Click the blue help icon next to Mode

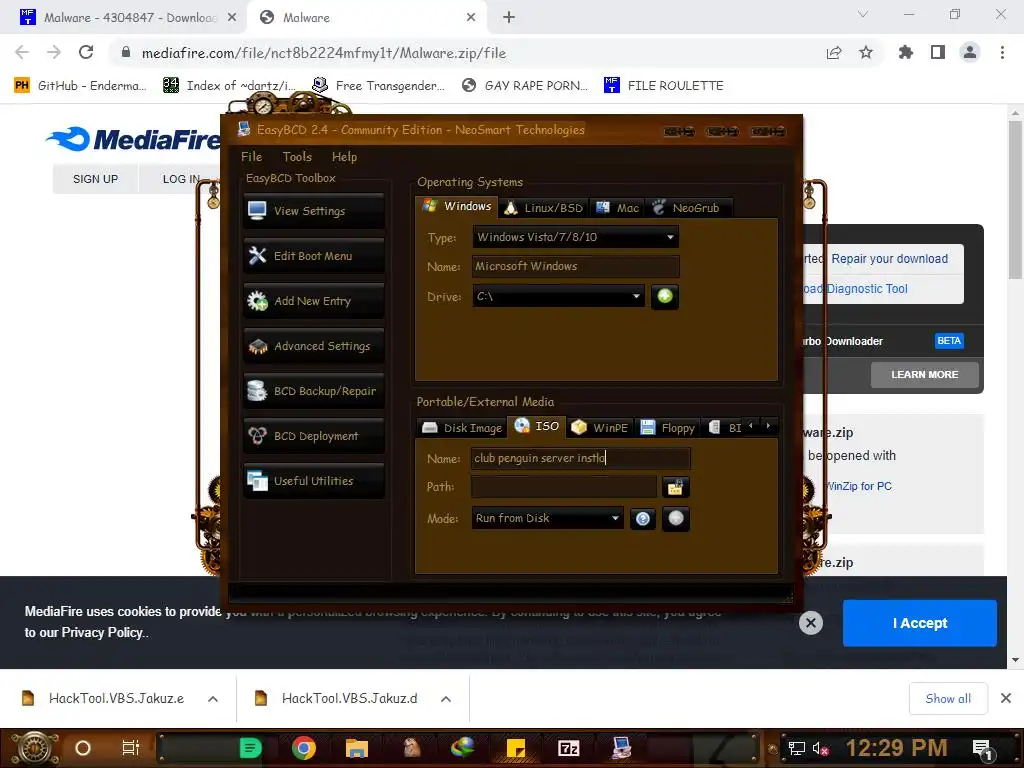[x=643, y=519]
